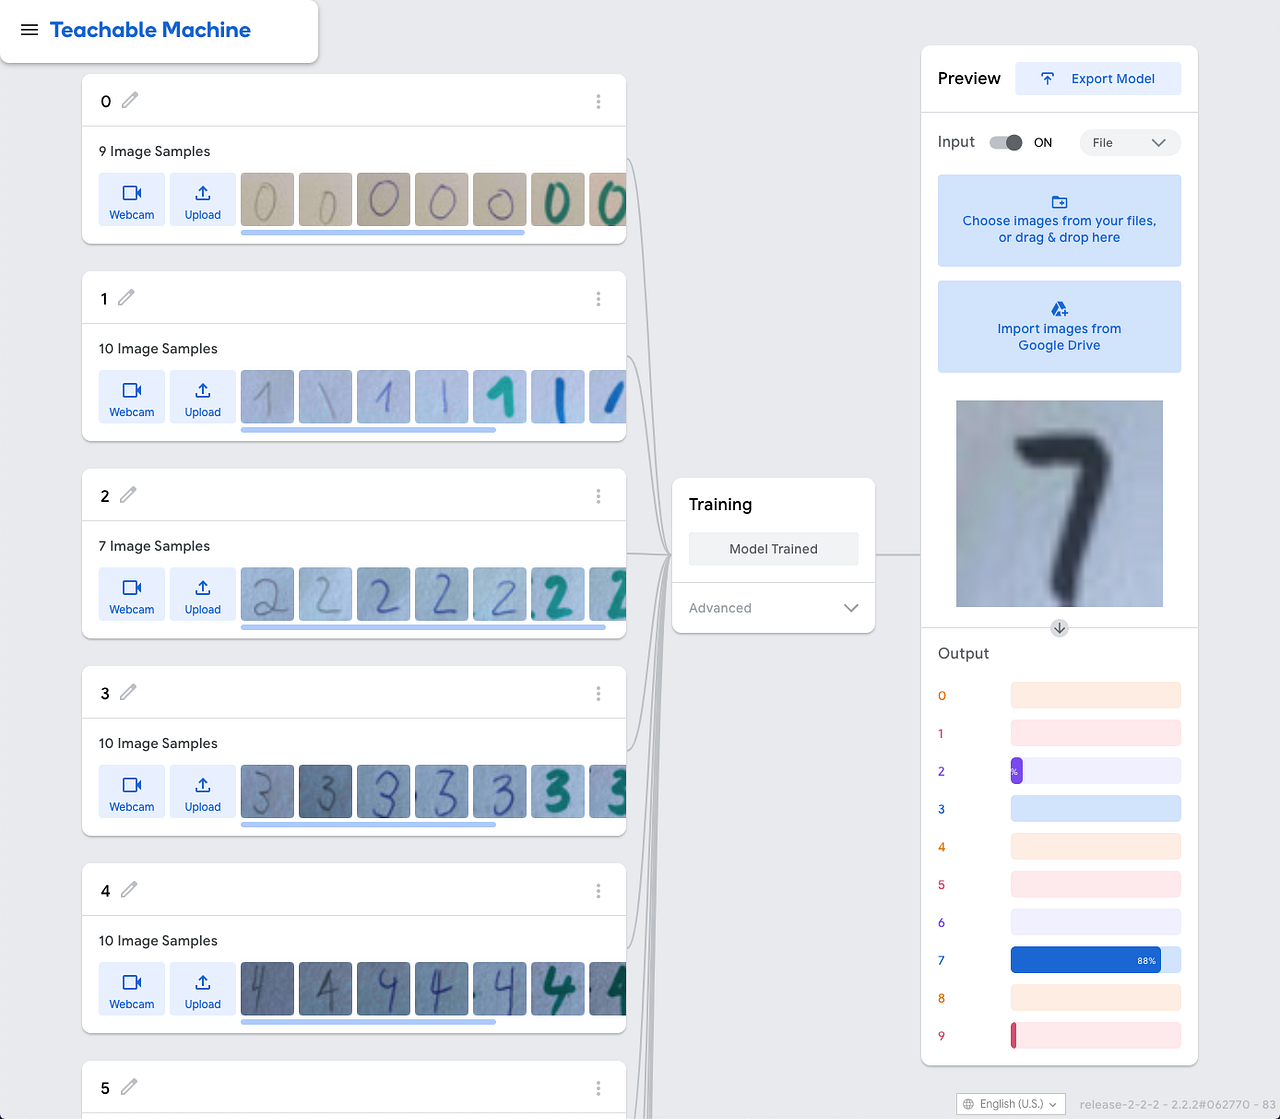Open the English (U.S.) language selector
This screenshot has height=1119, width=1280.
1010,1103
